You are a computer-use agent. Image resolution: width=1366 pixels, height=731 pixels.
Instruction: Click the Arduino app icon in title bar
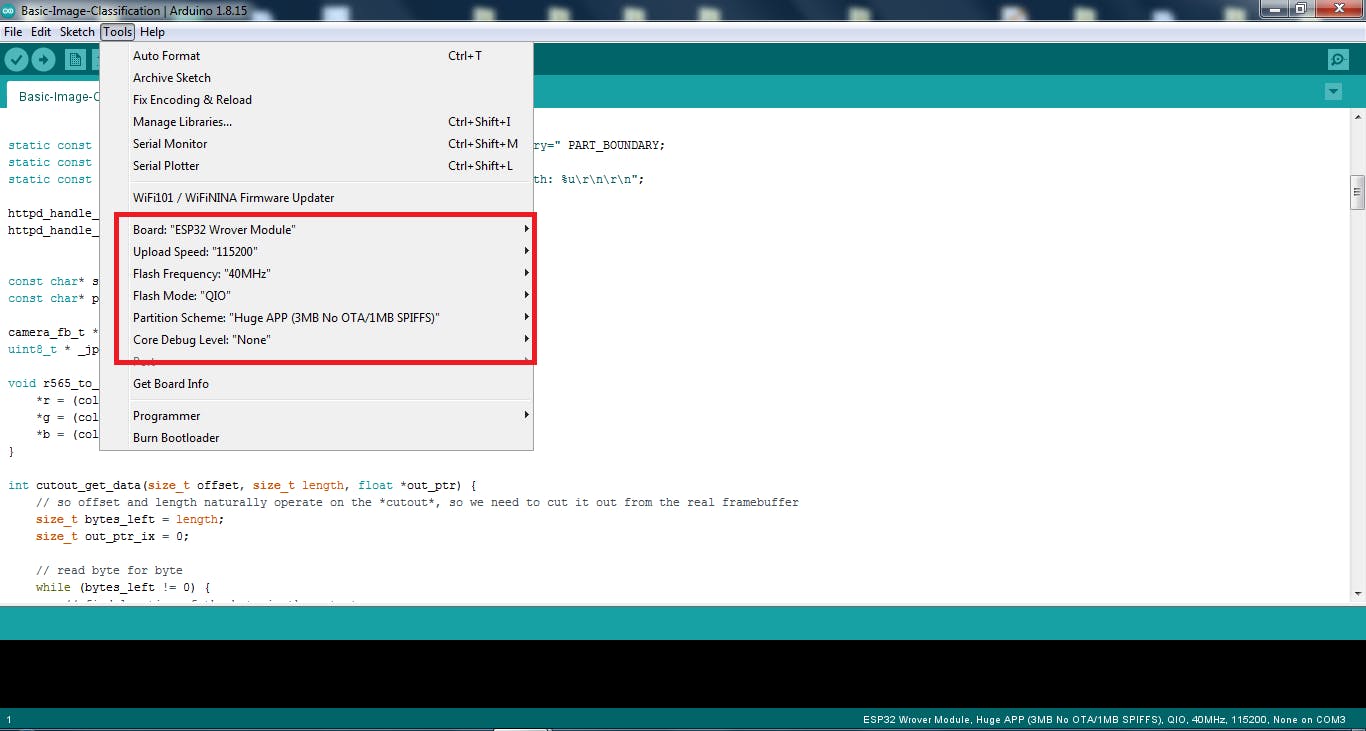9,10
